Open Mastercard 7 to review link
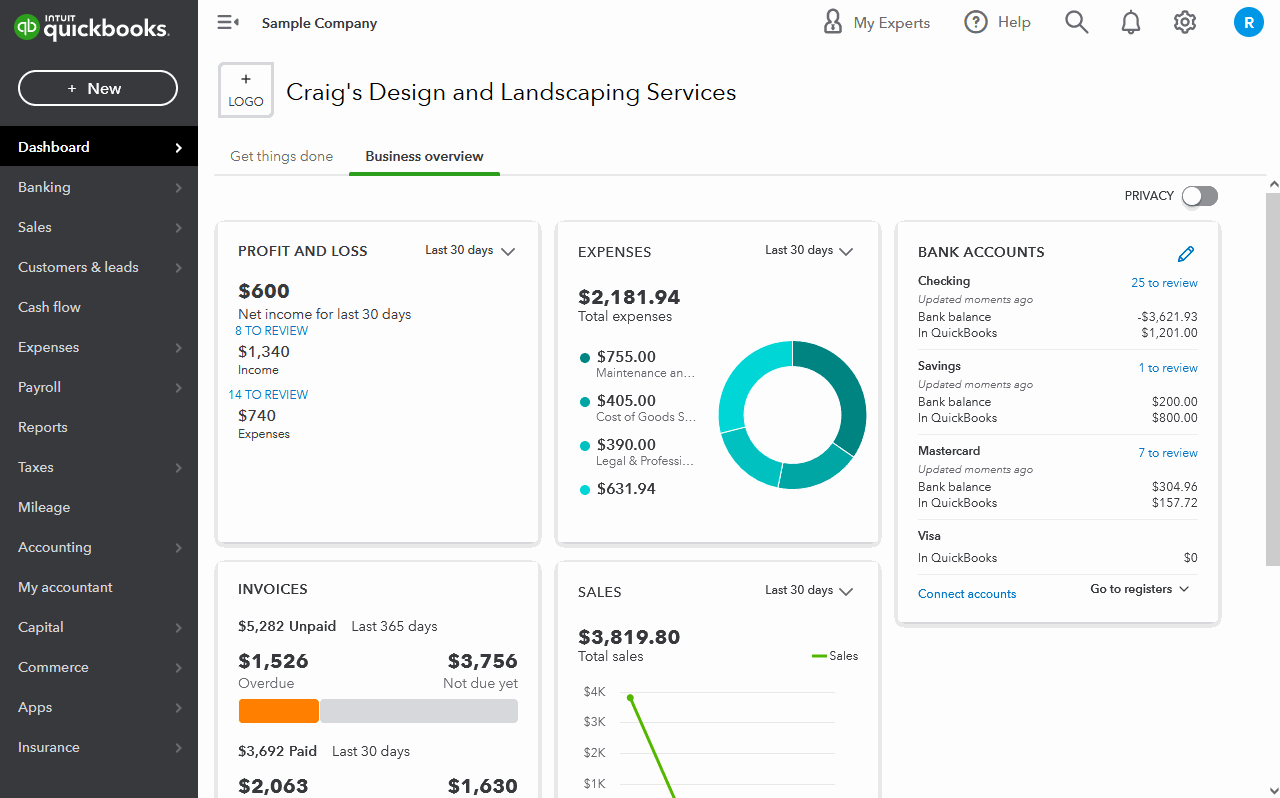This screenshot has width=1280, height=798. [1168, 453]
